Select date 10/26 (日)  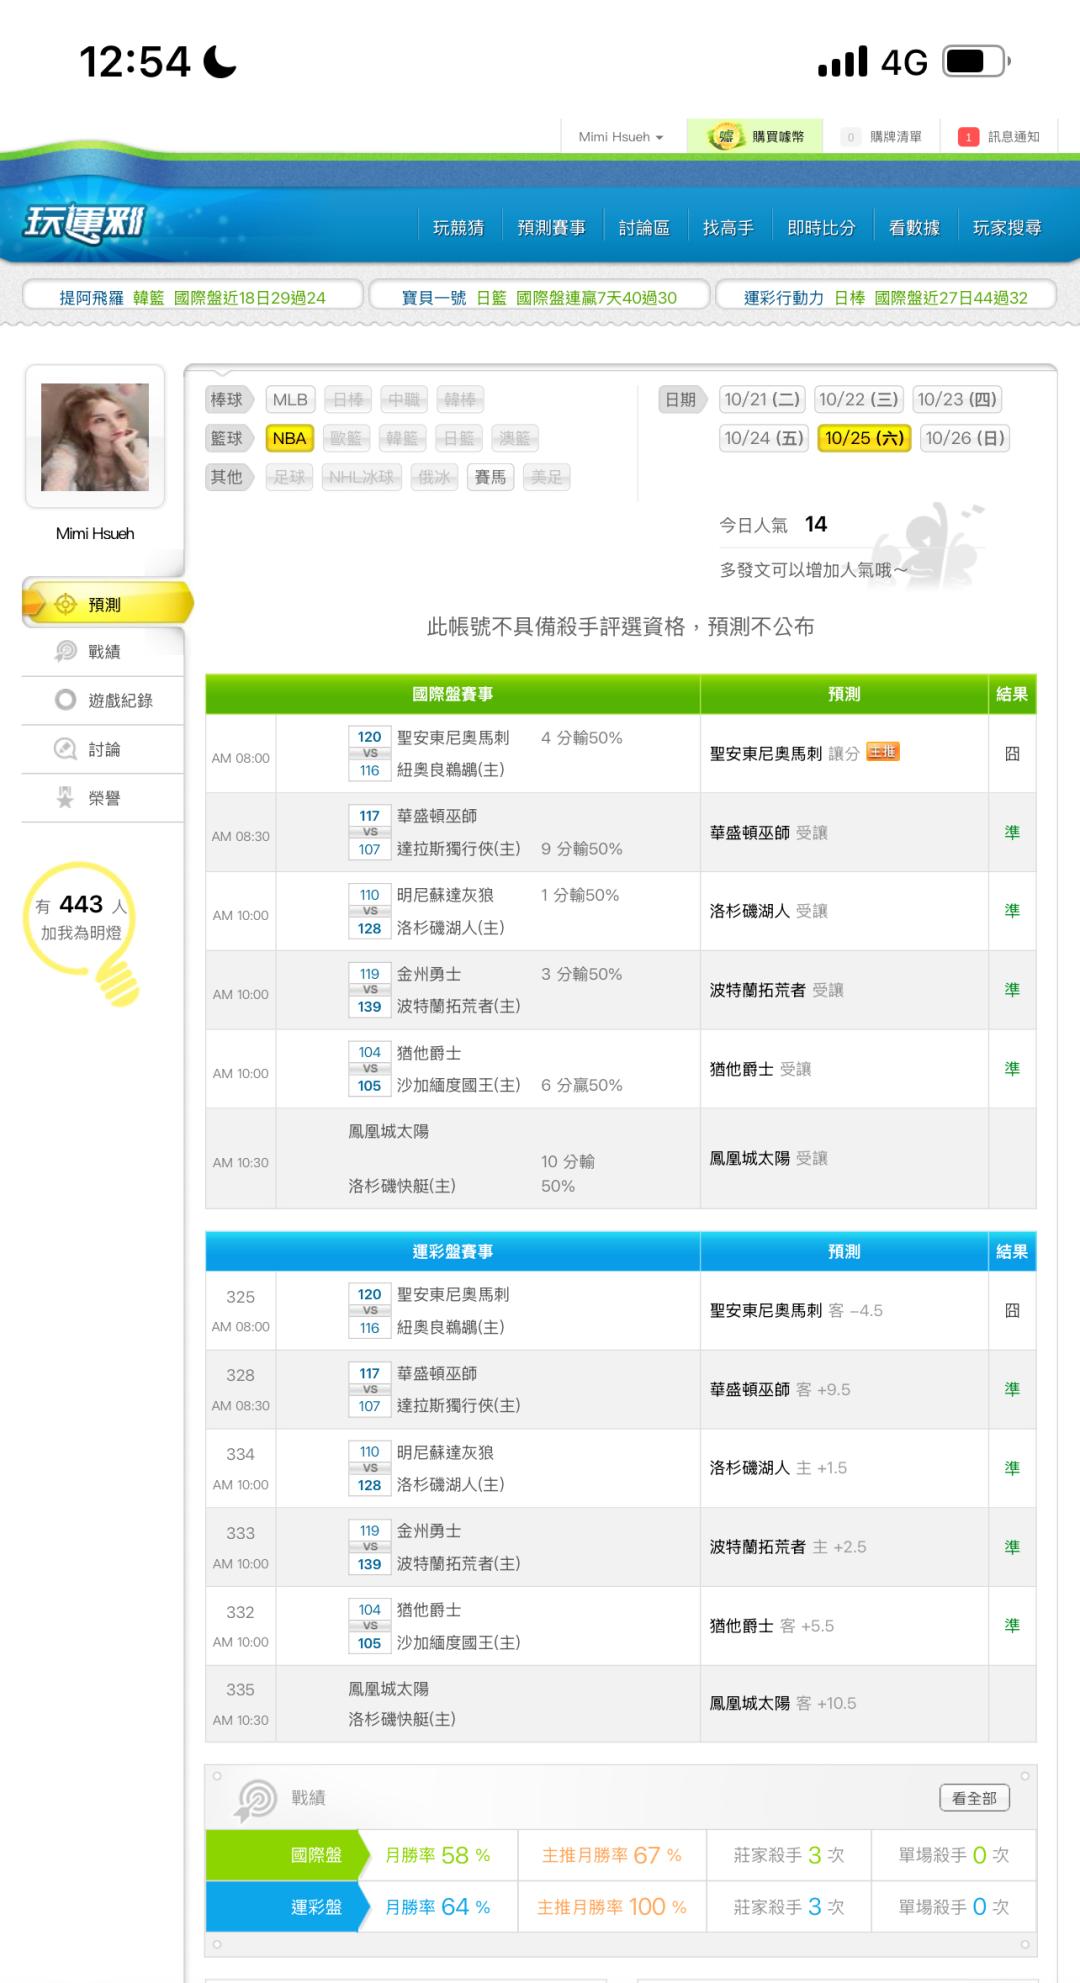tap(965, 438)
